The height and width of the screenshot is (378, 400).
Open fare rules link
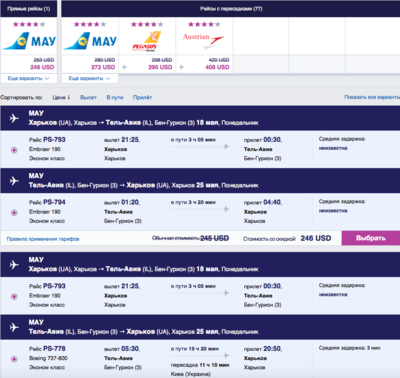pyautogui.click(x=43, y=239)
